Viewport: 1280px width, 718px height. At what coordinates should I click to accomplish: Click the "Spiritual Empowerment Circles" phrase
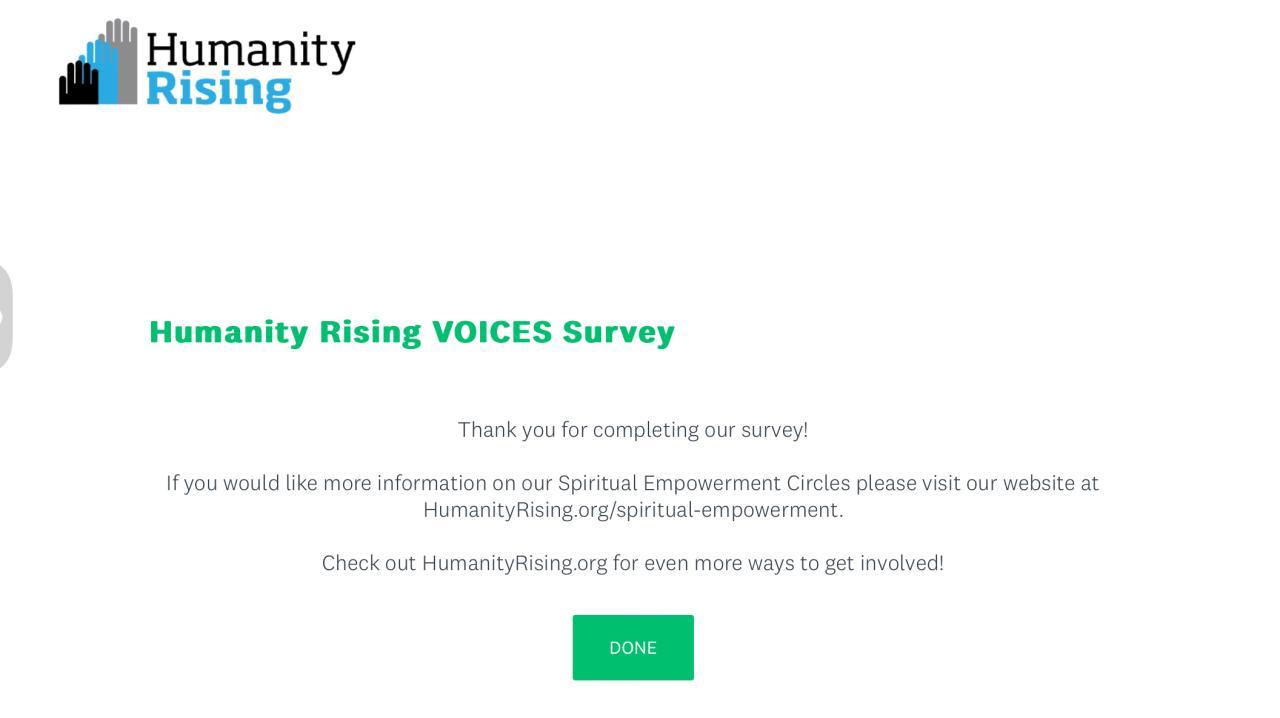(703, 483)
